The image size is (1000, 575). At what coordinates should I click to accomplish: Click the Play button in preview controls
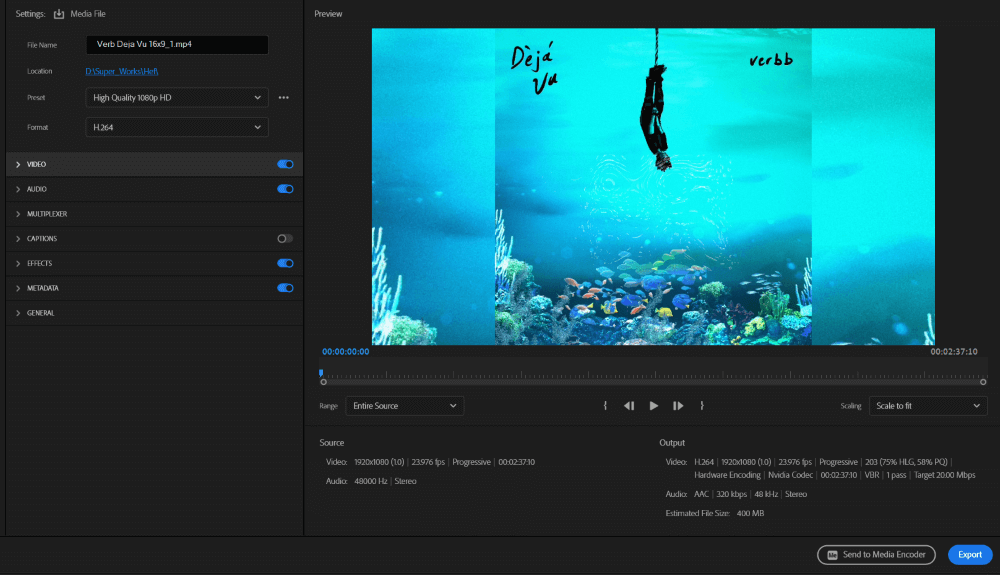[x=654, y=406]
